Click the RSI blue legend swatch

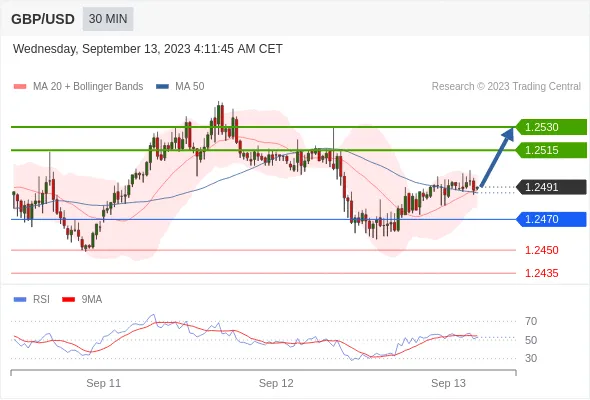pyautogui.click(x=20, y=300)
